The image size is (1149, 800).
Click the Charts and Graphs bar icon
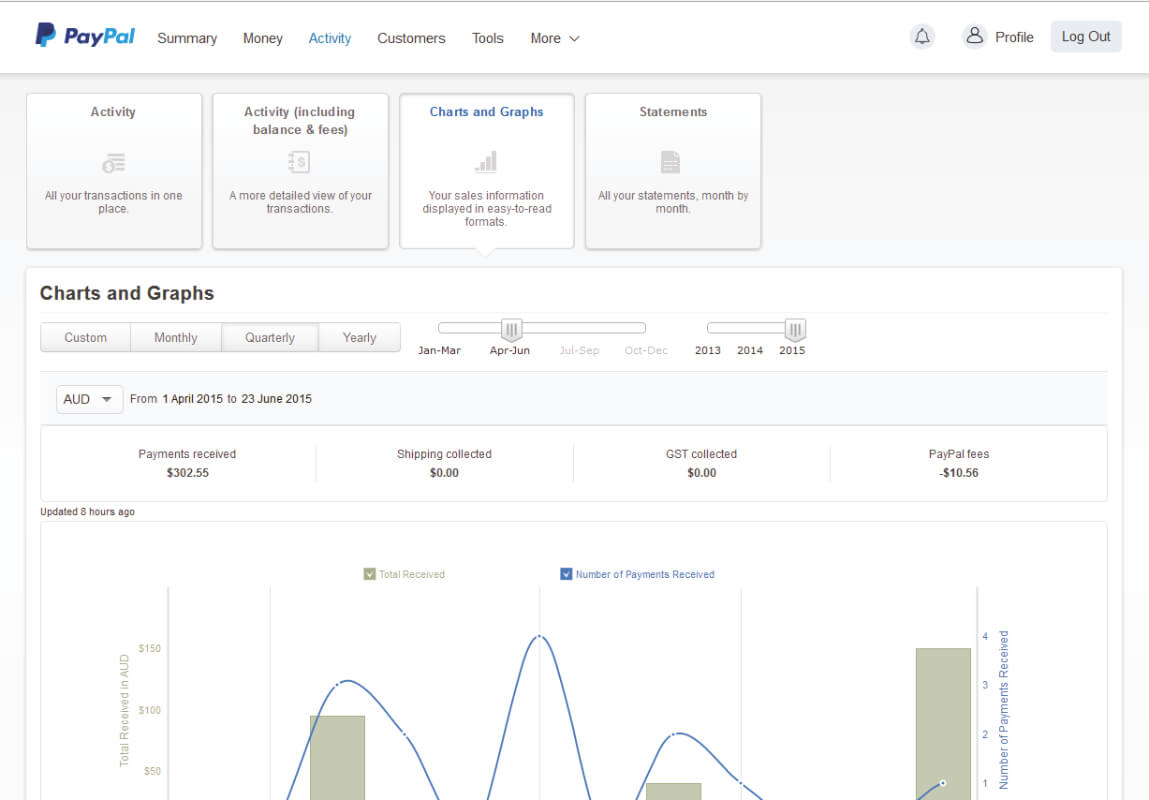point(486,162)
